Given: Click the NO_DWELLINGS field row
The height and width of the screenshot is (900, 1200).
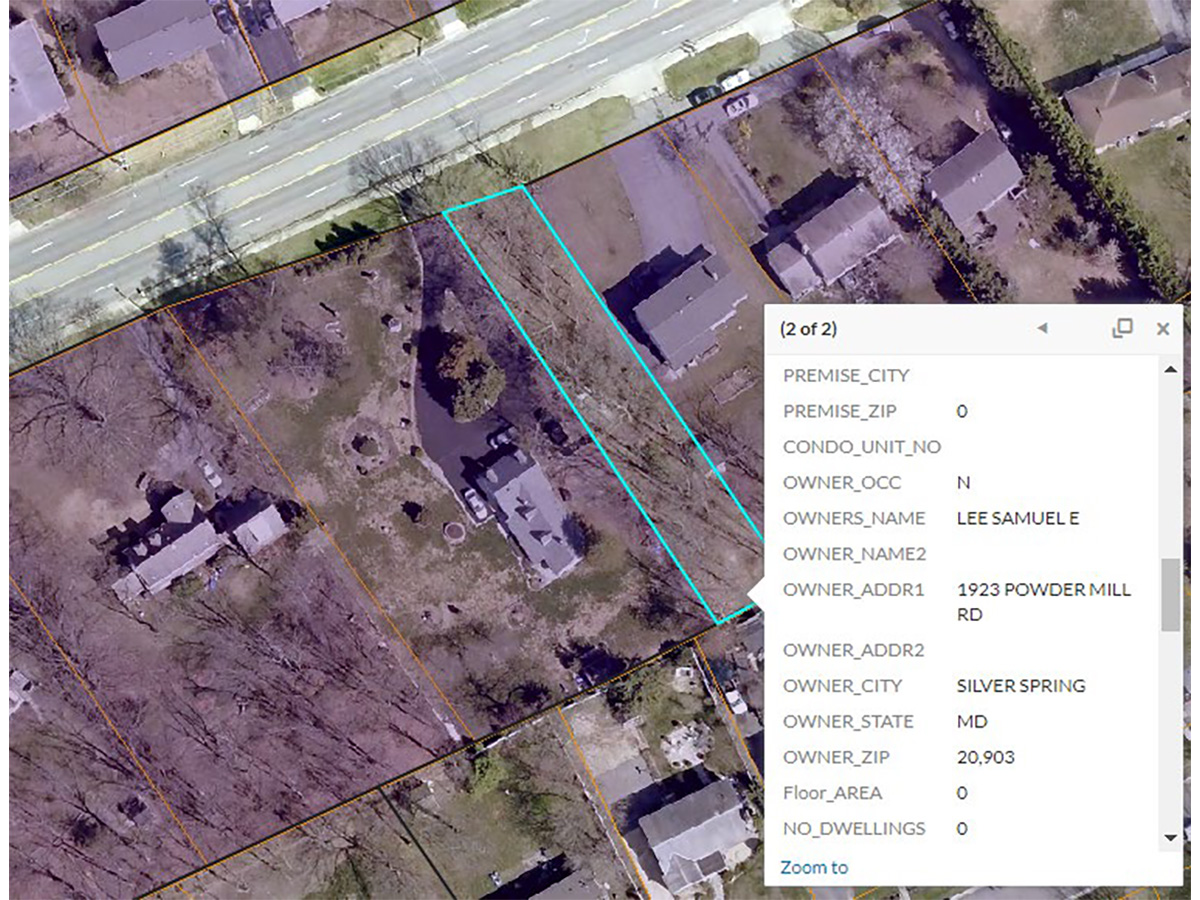Looking at the screenshot, I should tap(968, 828).
